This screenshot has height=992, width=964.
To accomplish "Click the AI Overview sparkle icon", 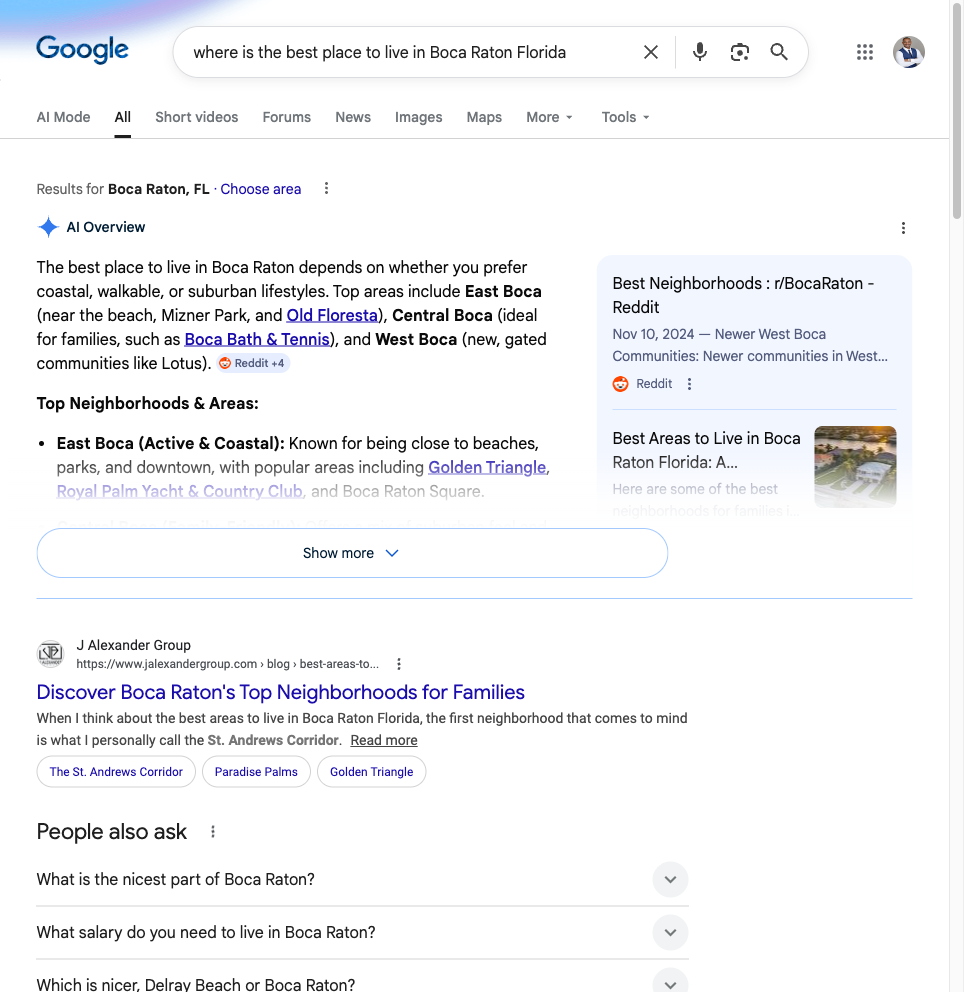I will [x=47, y=227].
